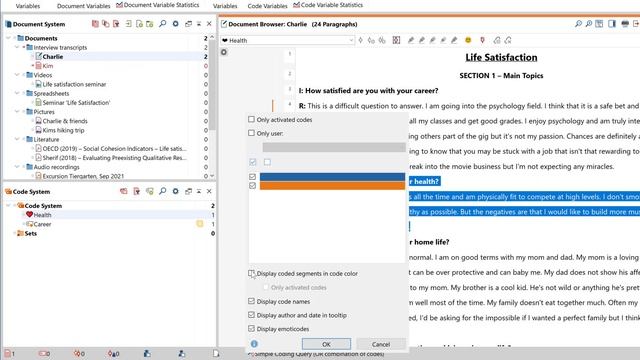Select the last highlighter coding pen
The height and width of the screenshot is (360, 640).
(x=454, y=40)
